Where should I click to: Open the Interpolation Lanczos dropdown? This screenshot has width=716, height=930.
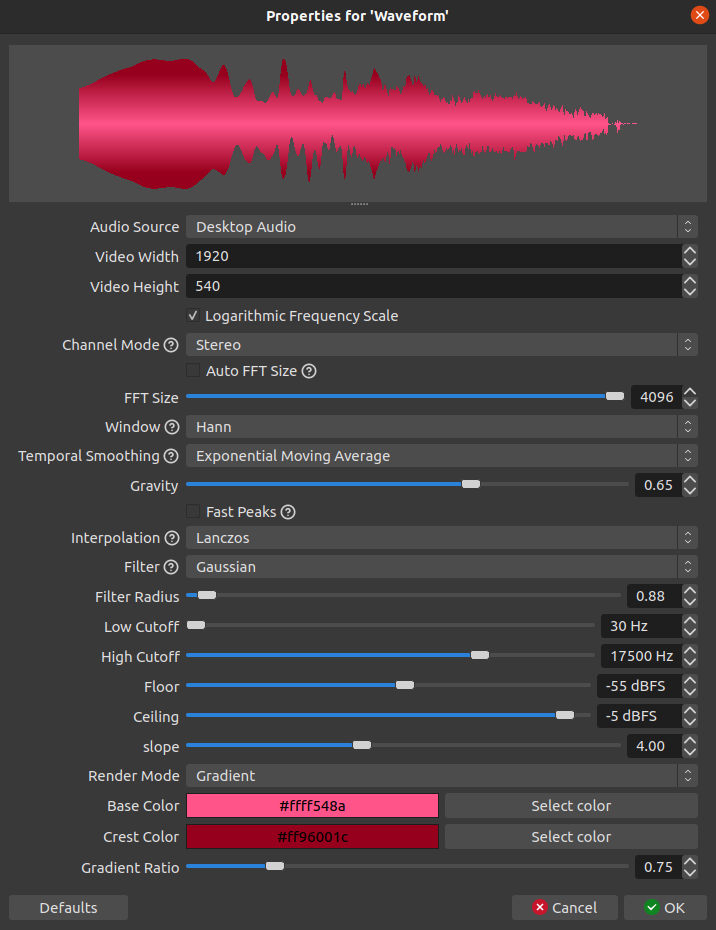[441, 538]
